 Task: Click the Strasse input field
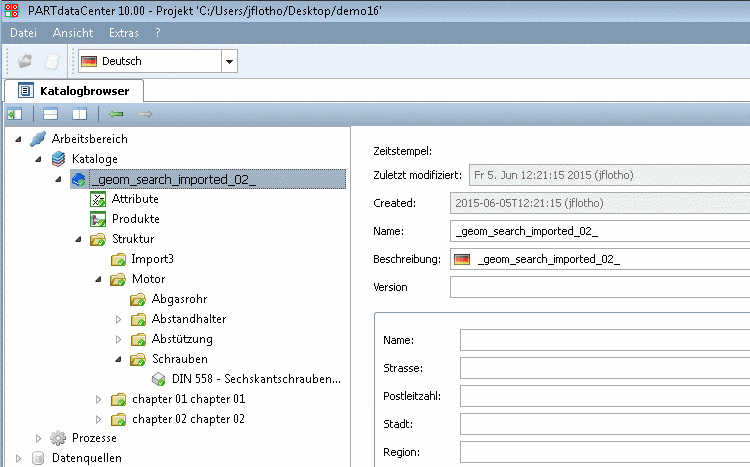click(x=605, y=368)
